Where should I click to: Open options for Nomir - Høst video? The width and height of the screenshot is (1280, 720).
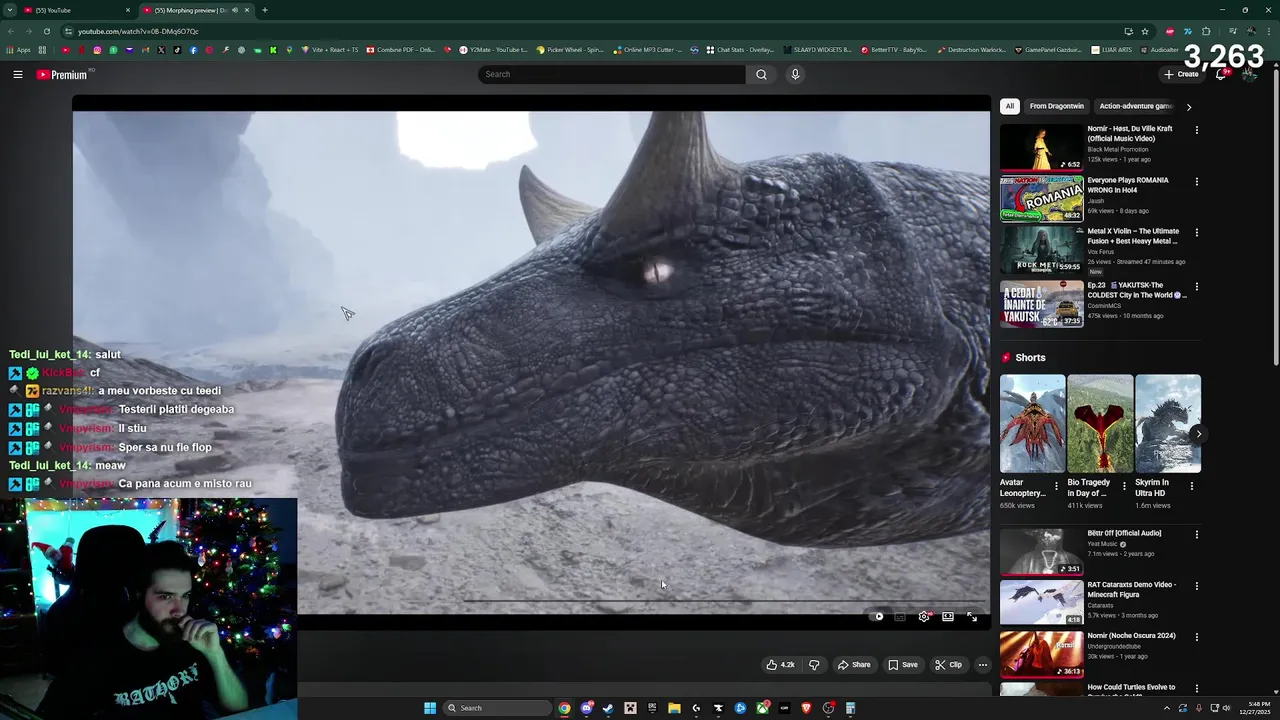point(1196,130)
